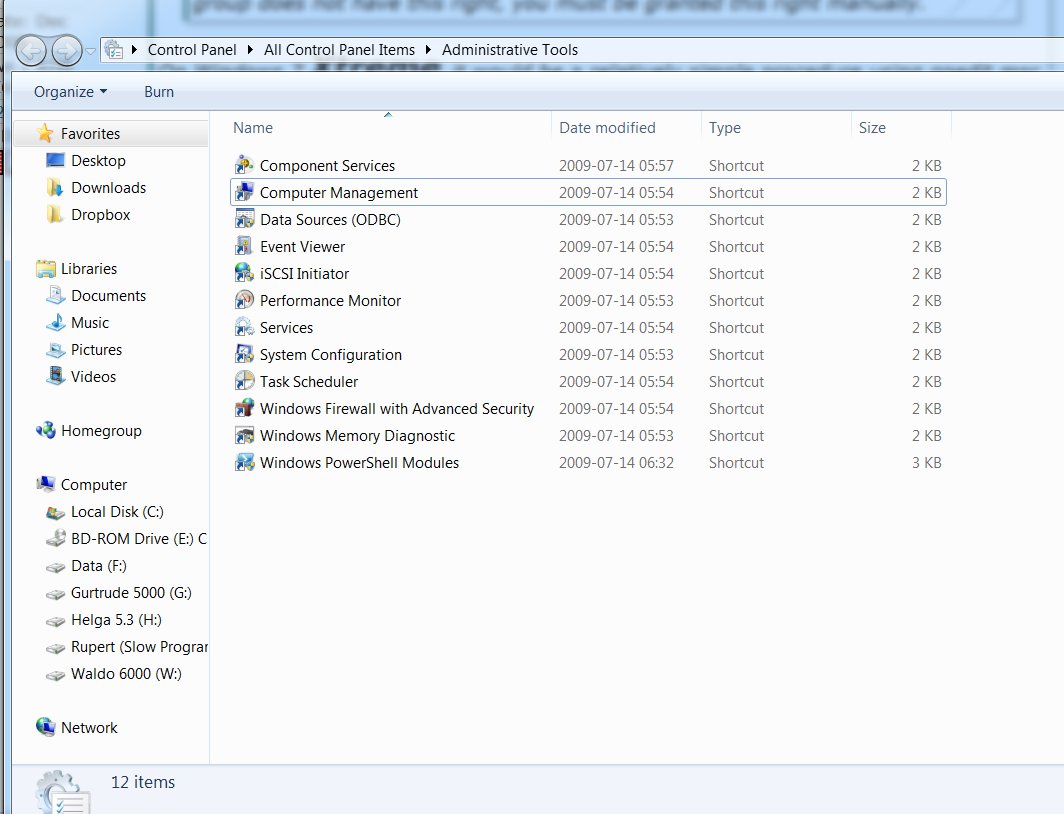Click the Local Disk (C:) drive icon

pyautogui.click(x=55, y=513)
